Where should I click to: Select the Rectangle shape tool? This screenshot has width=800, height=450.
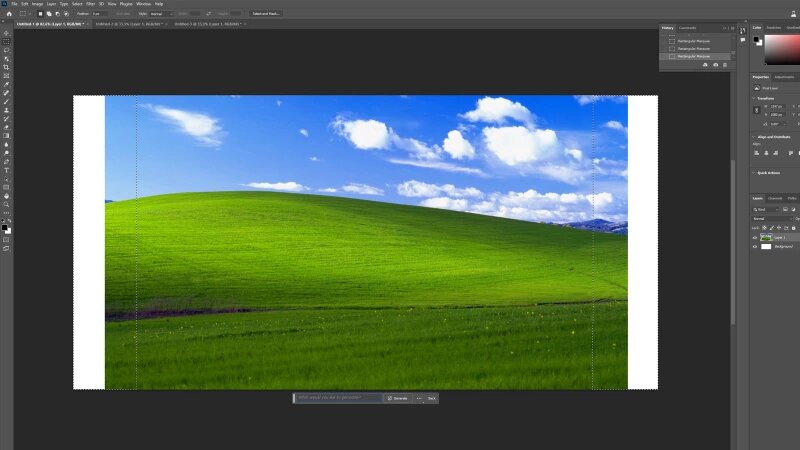6,187
